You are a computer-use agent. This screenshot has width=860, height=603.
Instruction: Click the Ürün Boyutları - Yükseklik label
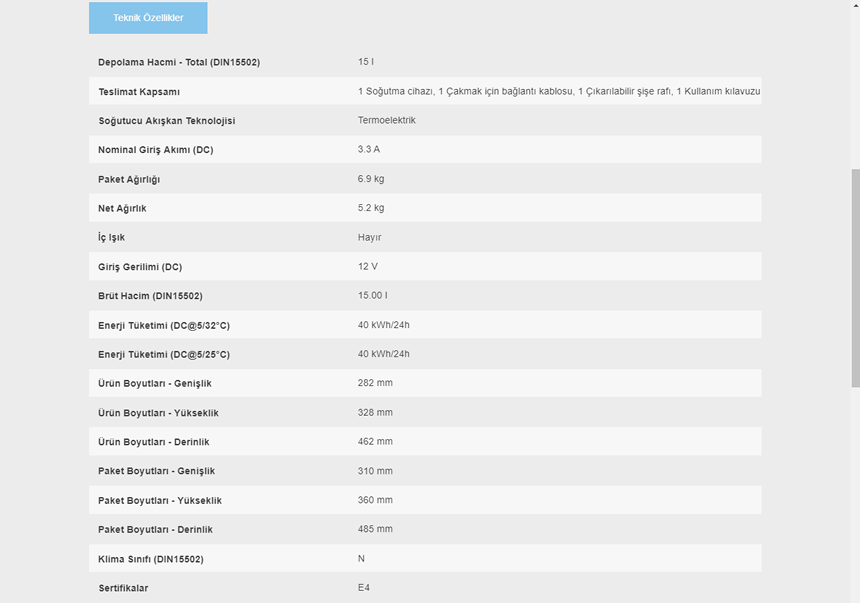[158, 413]
